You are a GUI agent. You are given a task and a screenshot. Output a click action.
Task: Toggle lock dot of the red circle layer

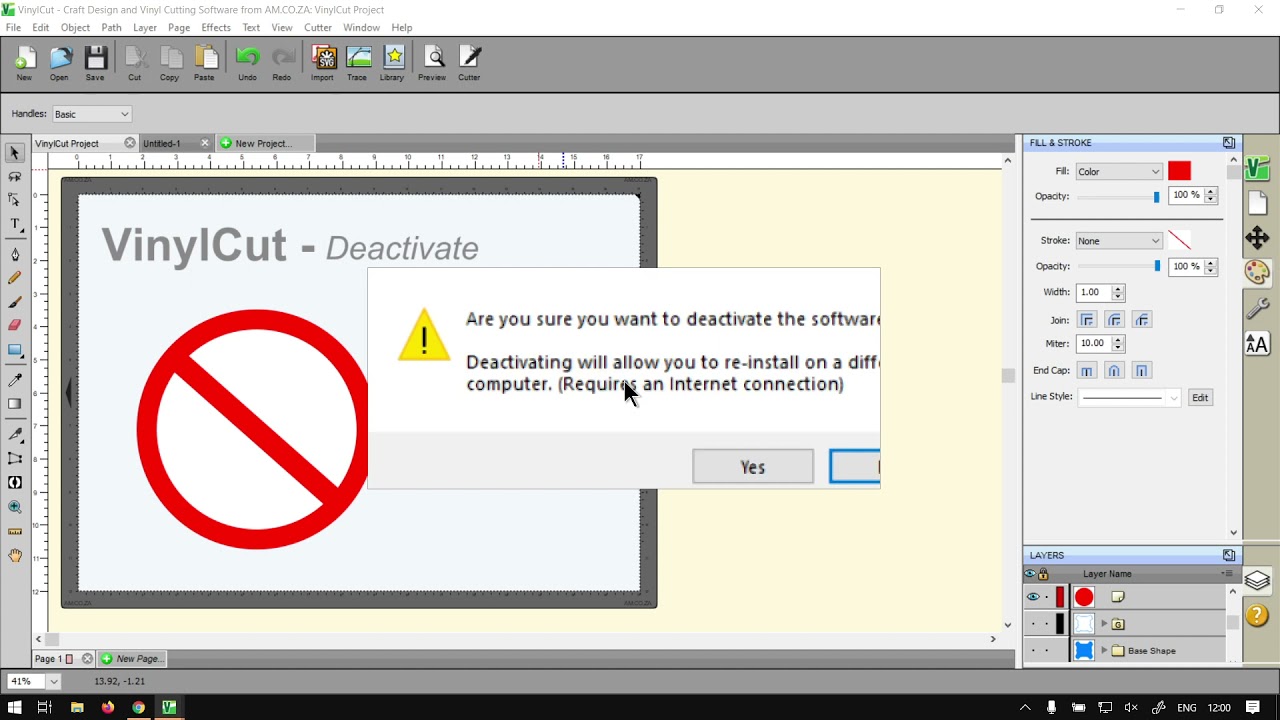pos(1047,597)
